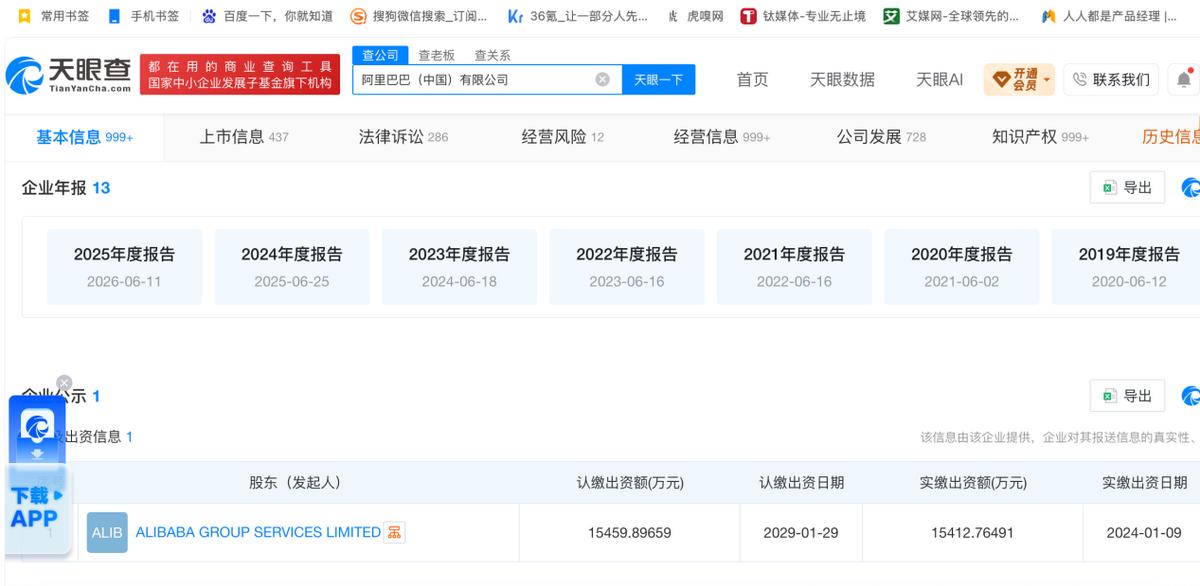This screenshot has height=586, width=1200.
Task: Open the 百度一下，你就知道 bookmark
Action: coord(267,16)
